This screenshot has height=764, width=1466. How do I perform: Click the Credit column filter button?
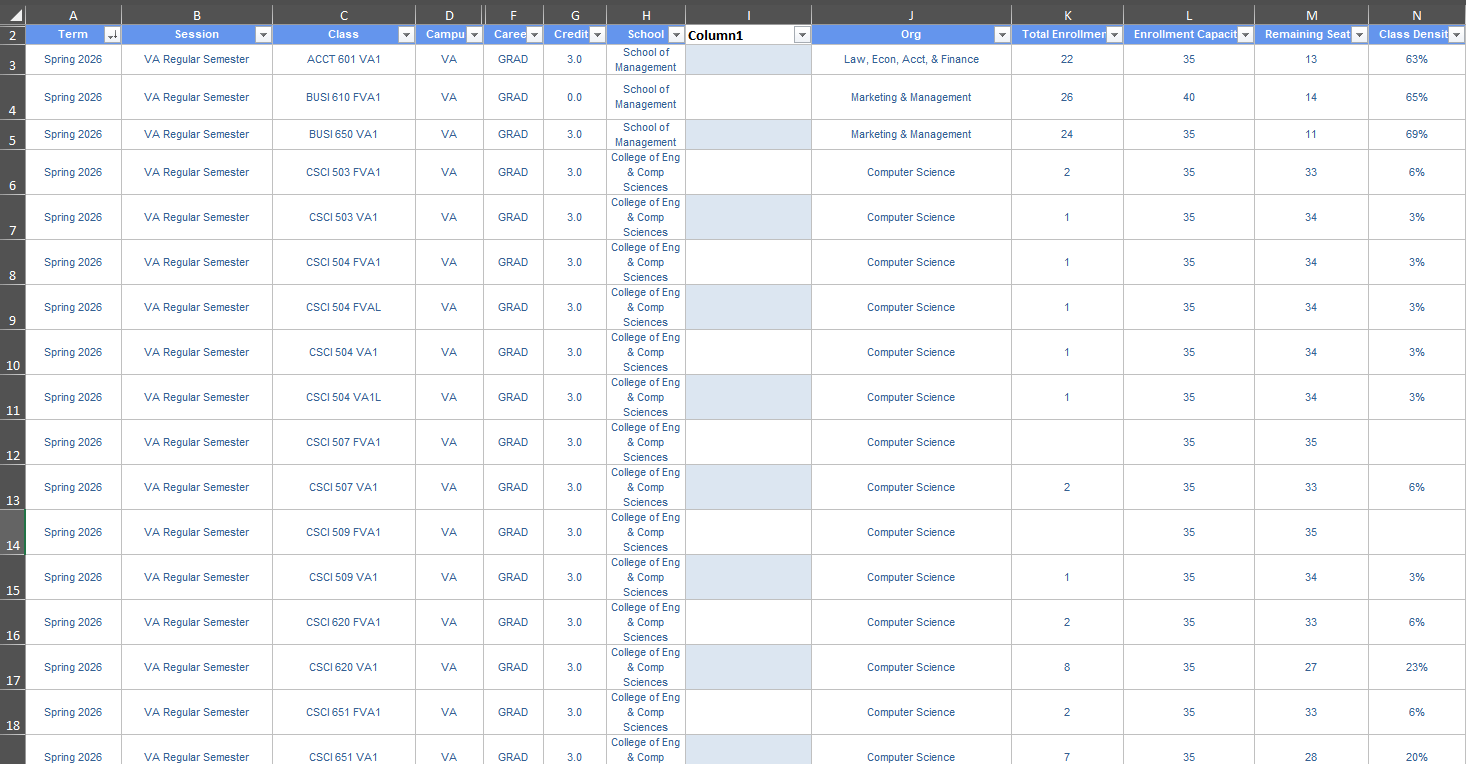[x=597, y=35]
